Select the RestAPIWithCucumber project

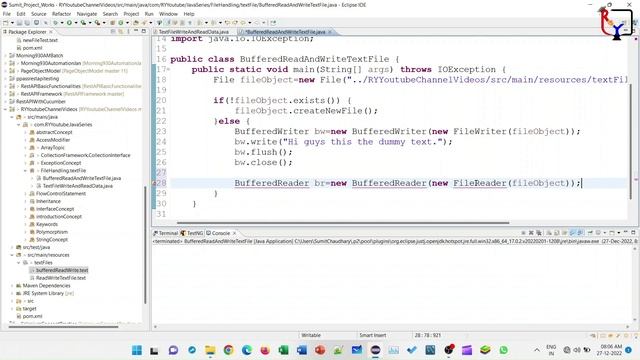click(x=40, y=102)
